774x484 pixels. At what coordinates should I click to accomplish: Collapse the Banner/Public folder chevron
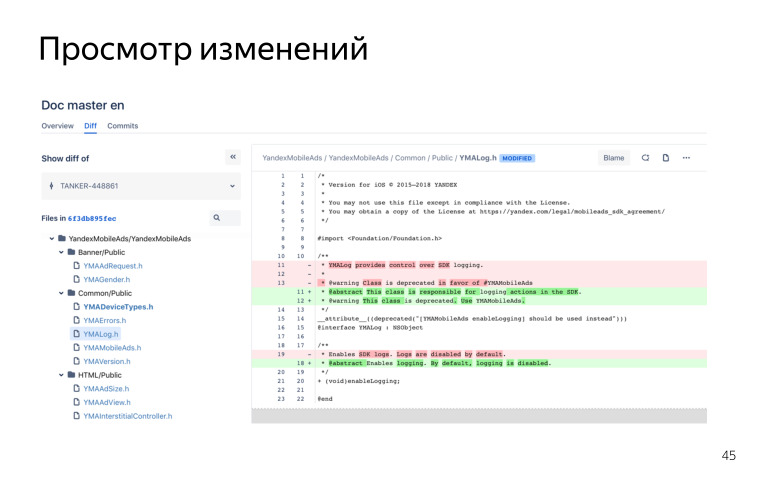(x=61, y=252)
